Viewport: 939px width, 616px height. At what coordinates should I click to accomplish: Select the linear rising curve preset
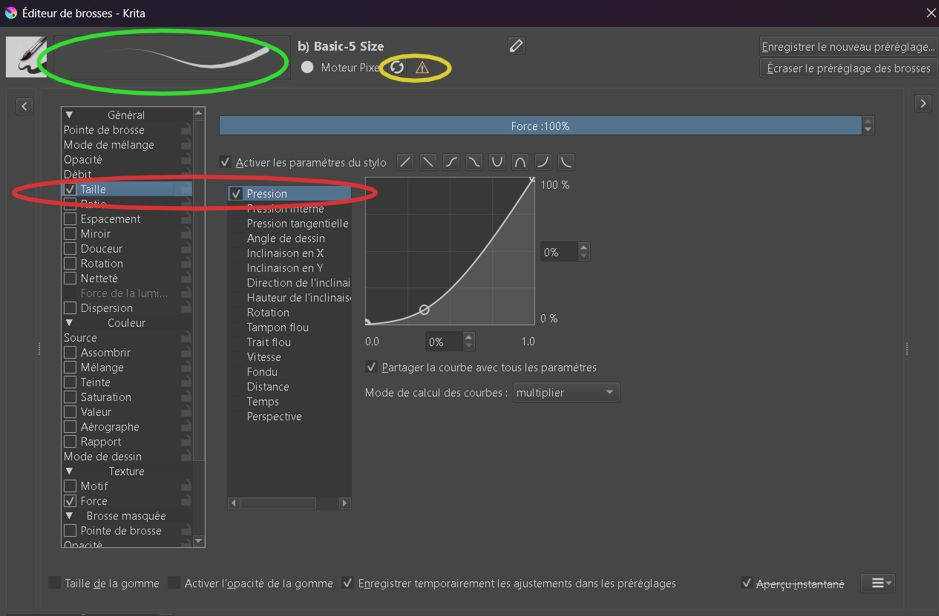coord(405,162)
